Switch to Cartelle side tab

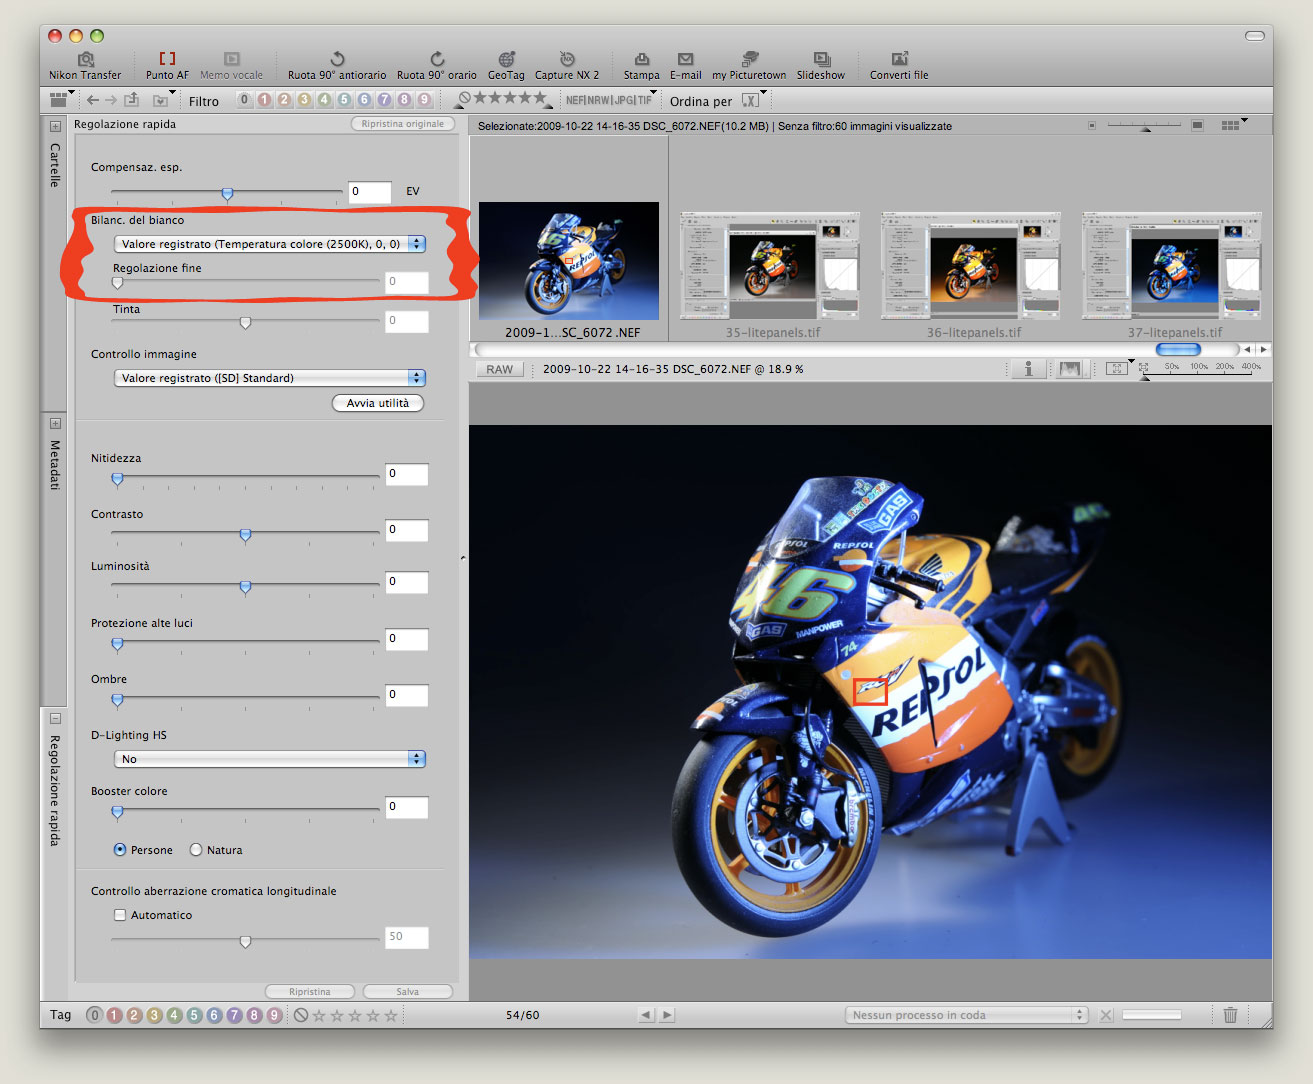click(x=55, y=165)
